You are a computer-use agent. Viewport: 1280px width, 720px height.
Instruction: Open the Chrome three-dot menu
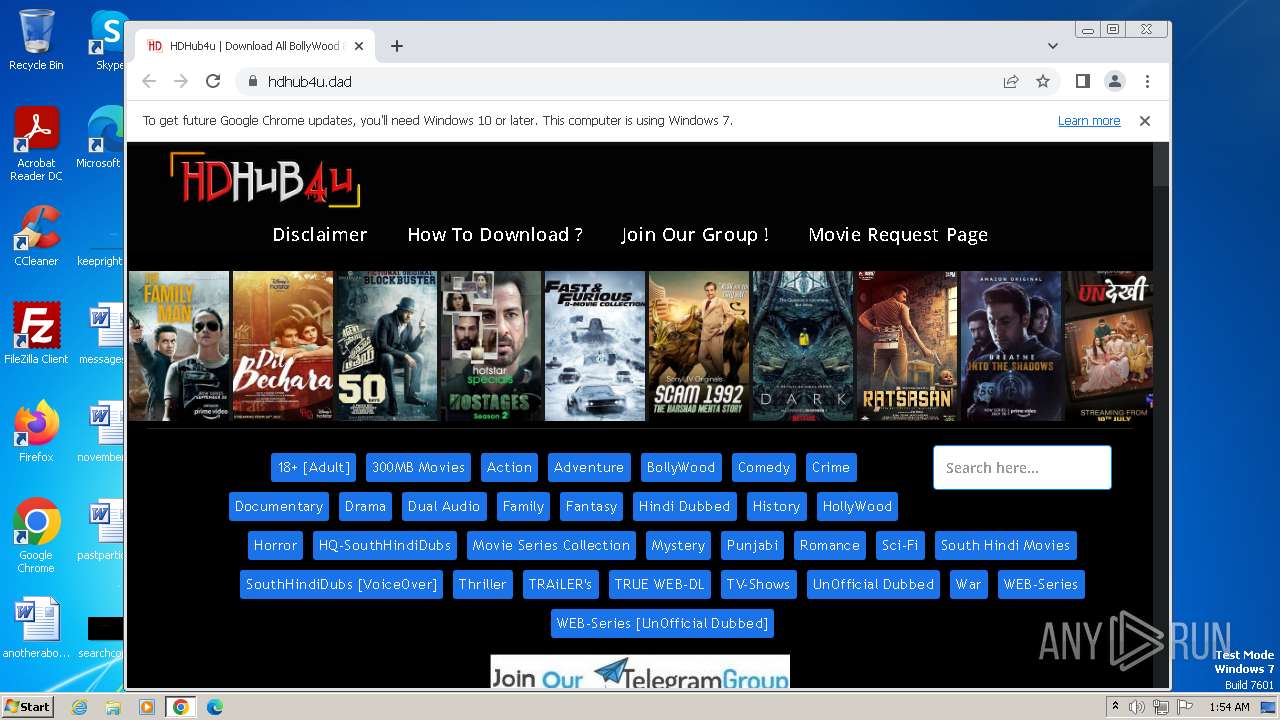tap(1147, 82)
